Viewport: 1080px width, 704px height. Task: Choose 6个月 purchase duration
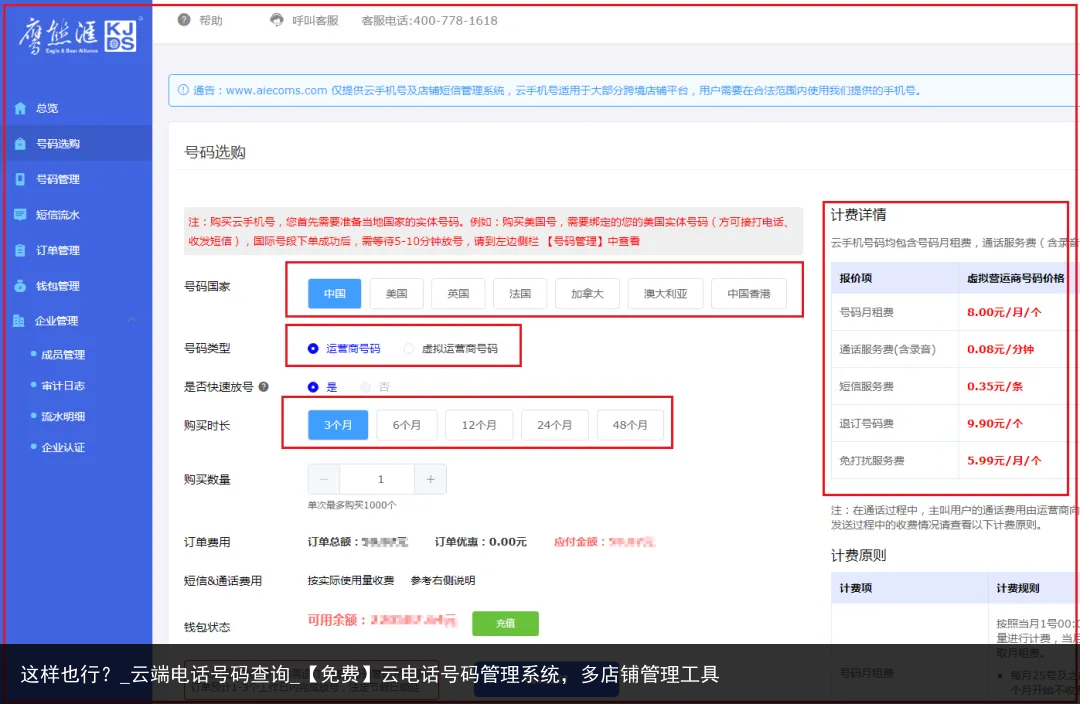click(x=406, y=425)
